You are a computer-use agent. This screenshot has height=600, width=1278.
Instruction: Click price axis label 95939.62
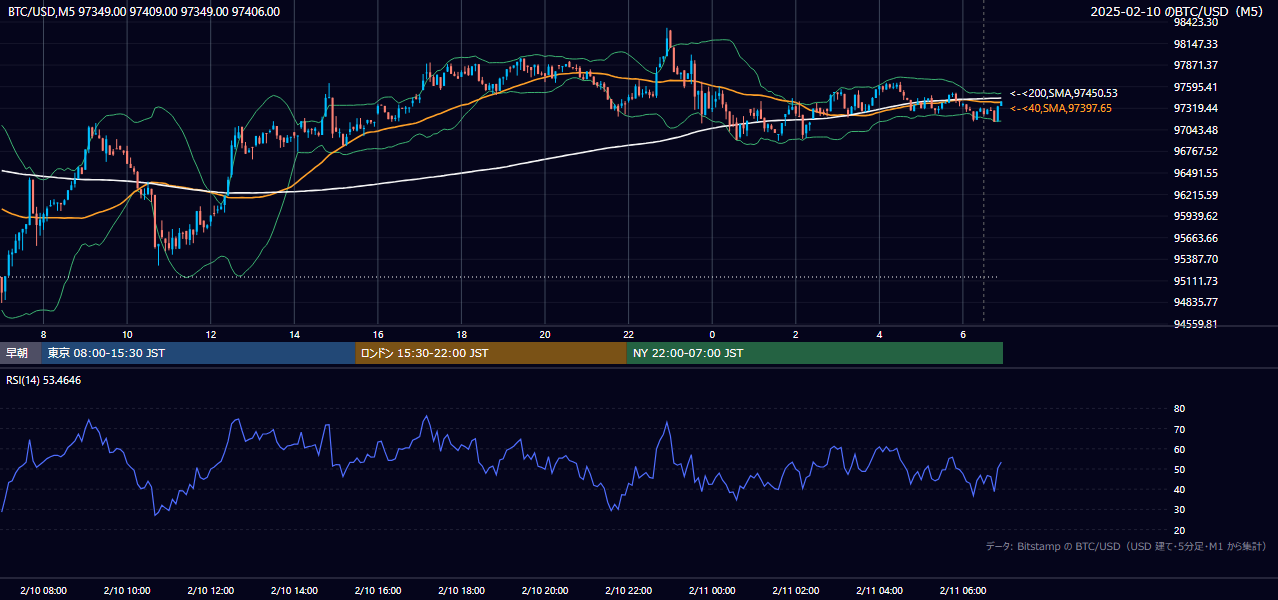[1196, 216]
